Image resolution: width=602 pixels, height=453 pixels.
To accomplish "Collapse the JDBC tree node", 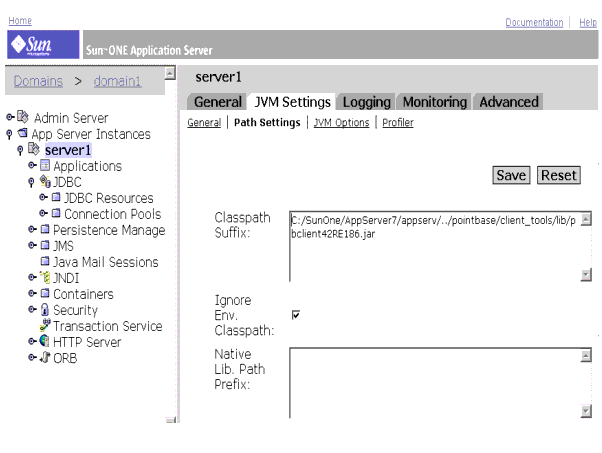I will tap(31, 182).
